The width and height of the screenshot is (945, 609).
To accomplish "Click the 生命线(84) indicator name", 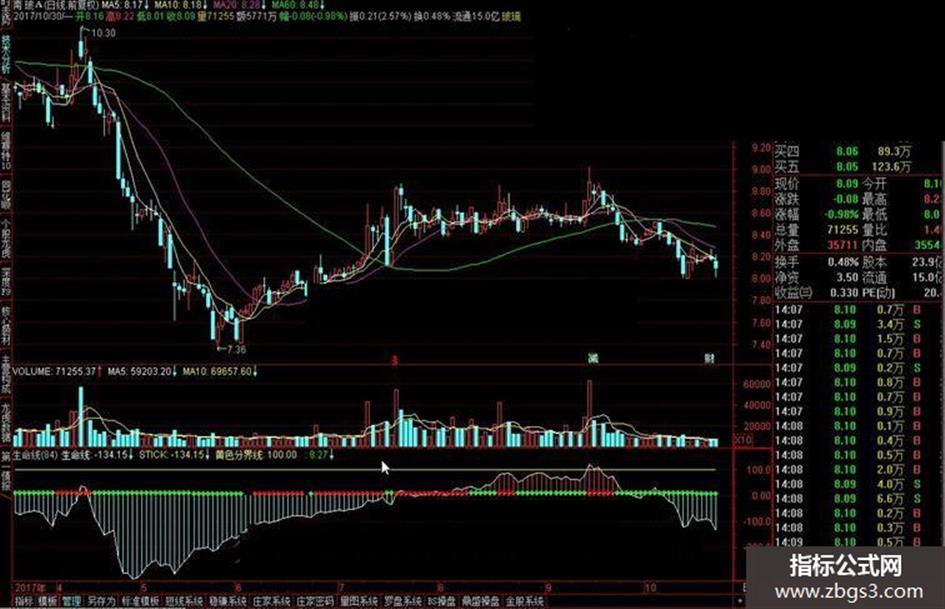I will pos(35,455).
